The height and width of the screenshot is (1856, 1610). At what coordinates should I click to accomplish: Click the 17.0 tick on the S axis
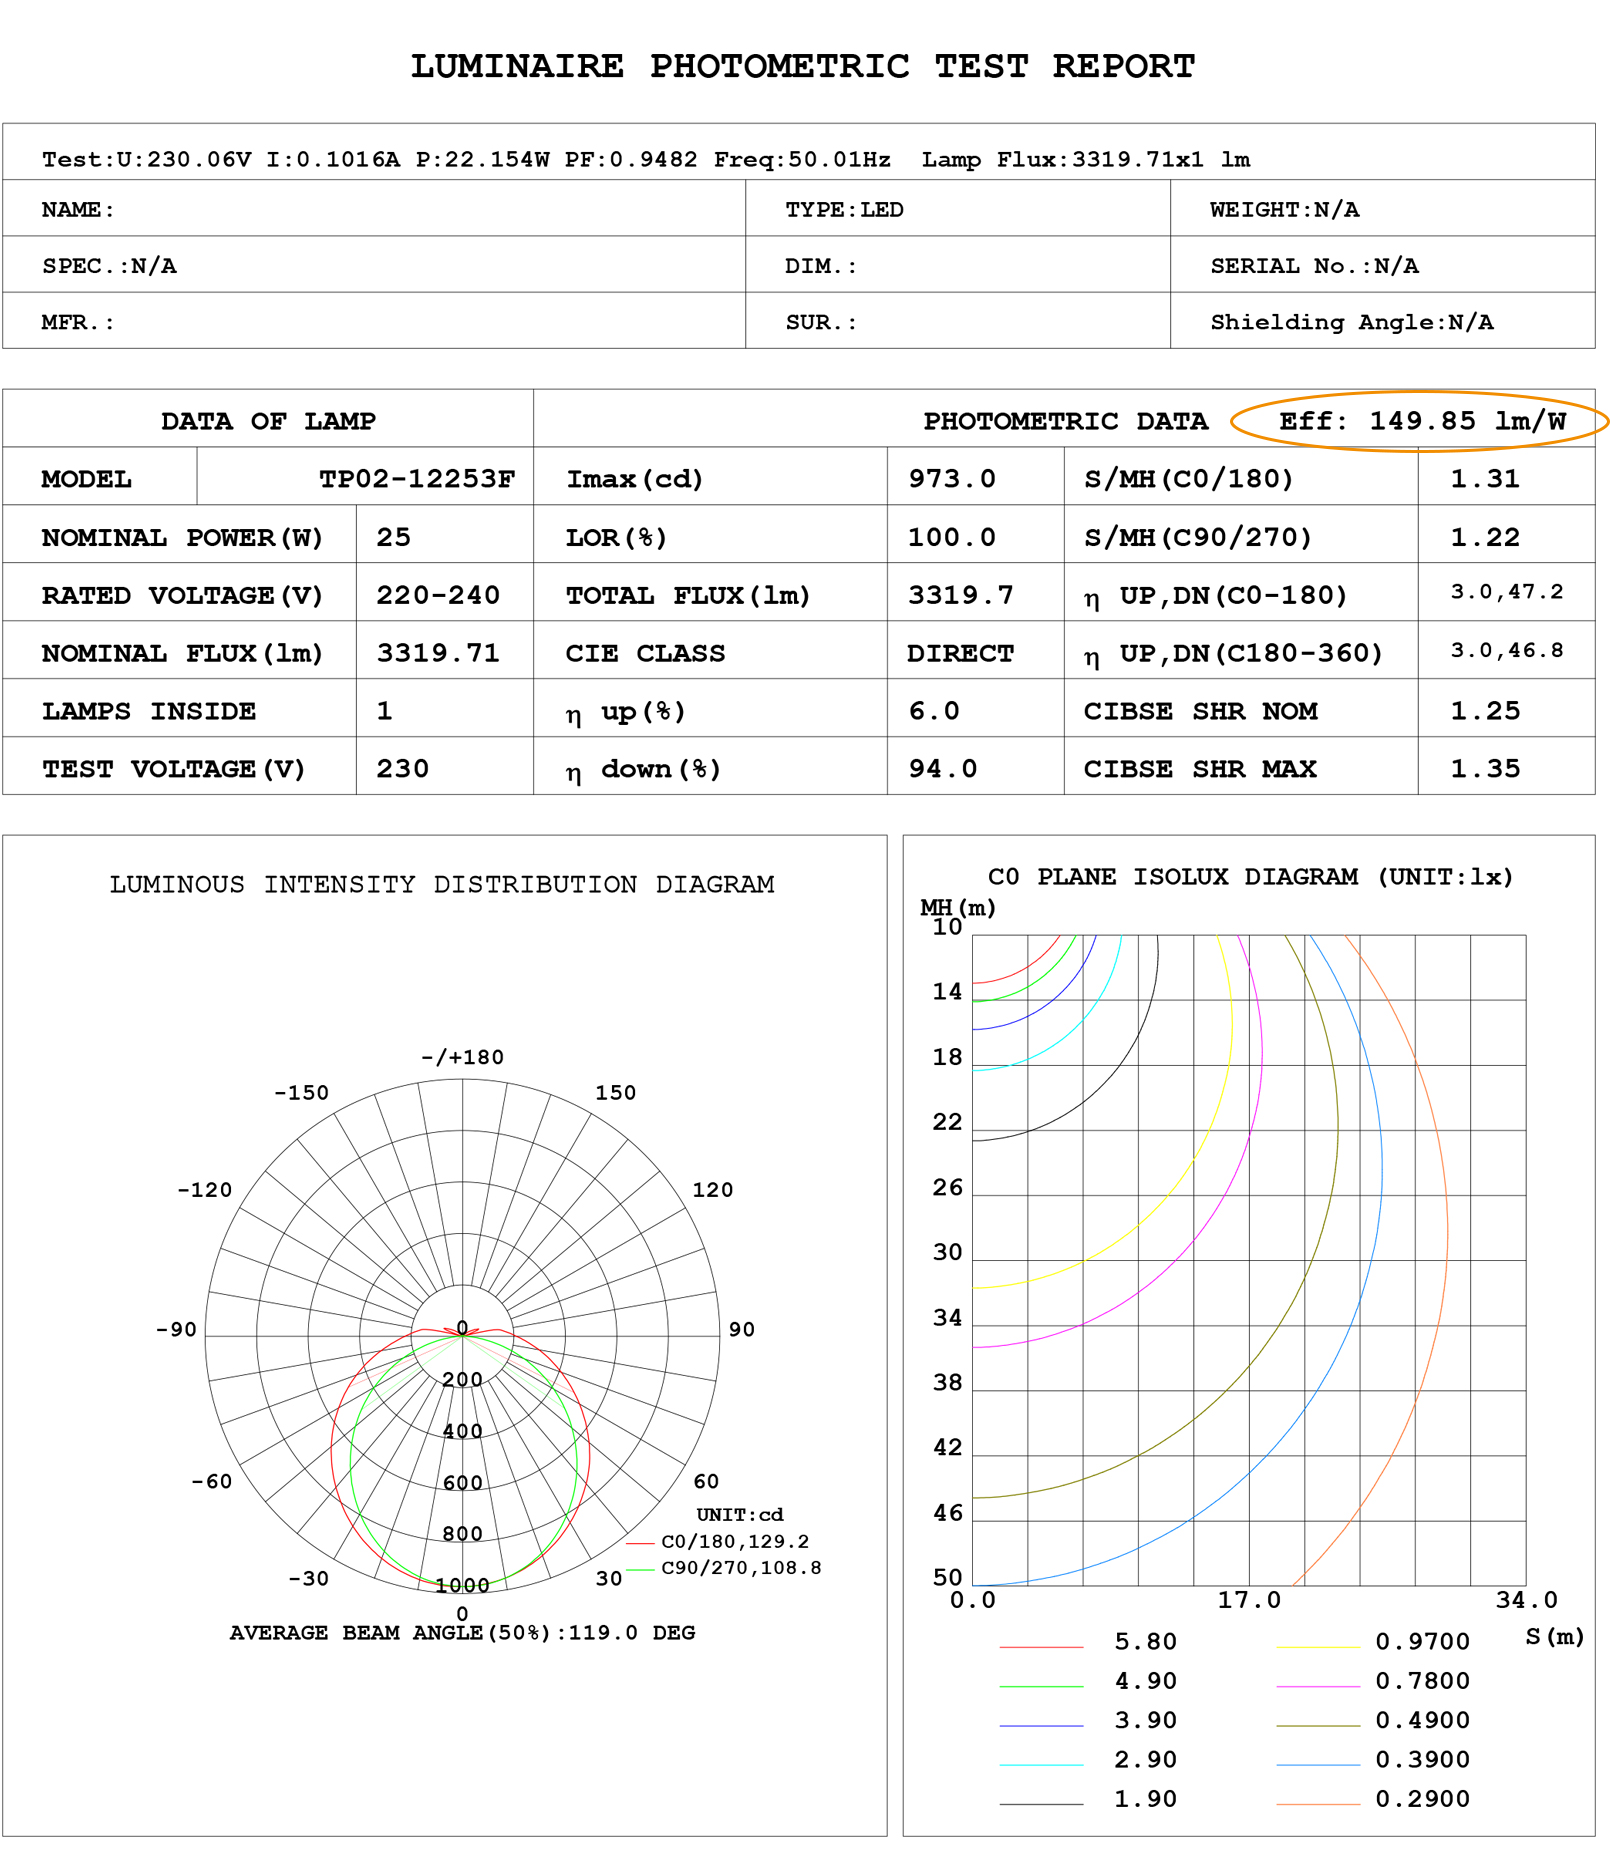coord(1249,1600)
